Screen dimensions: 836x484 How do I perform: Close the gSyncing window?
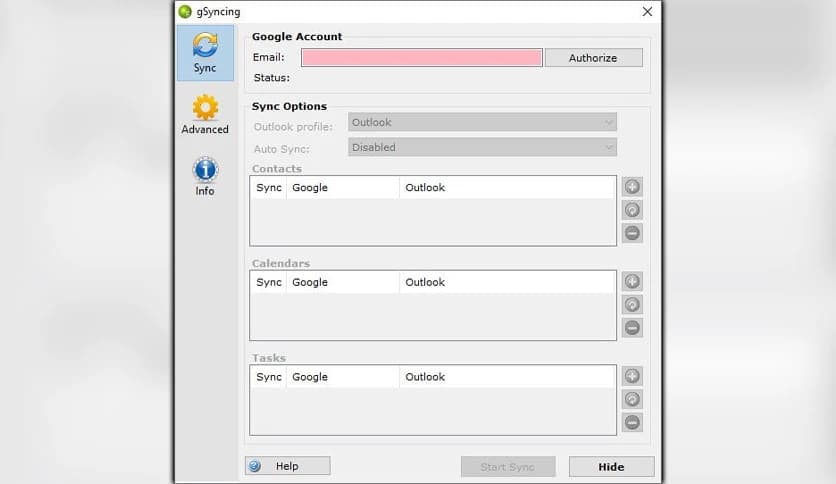pyautogui.click(x=647, y=12)
